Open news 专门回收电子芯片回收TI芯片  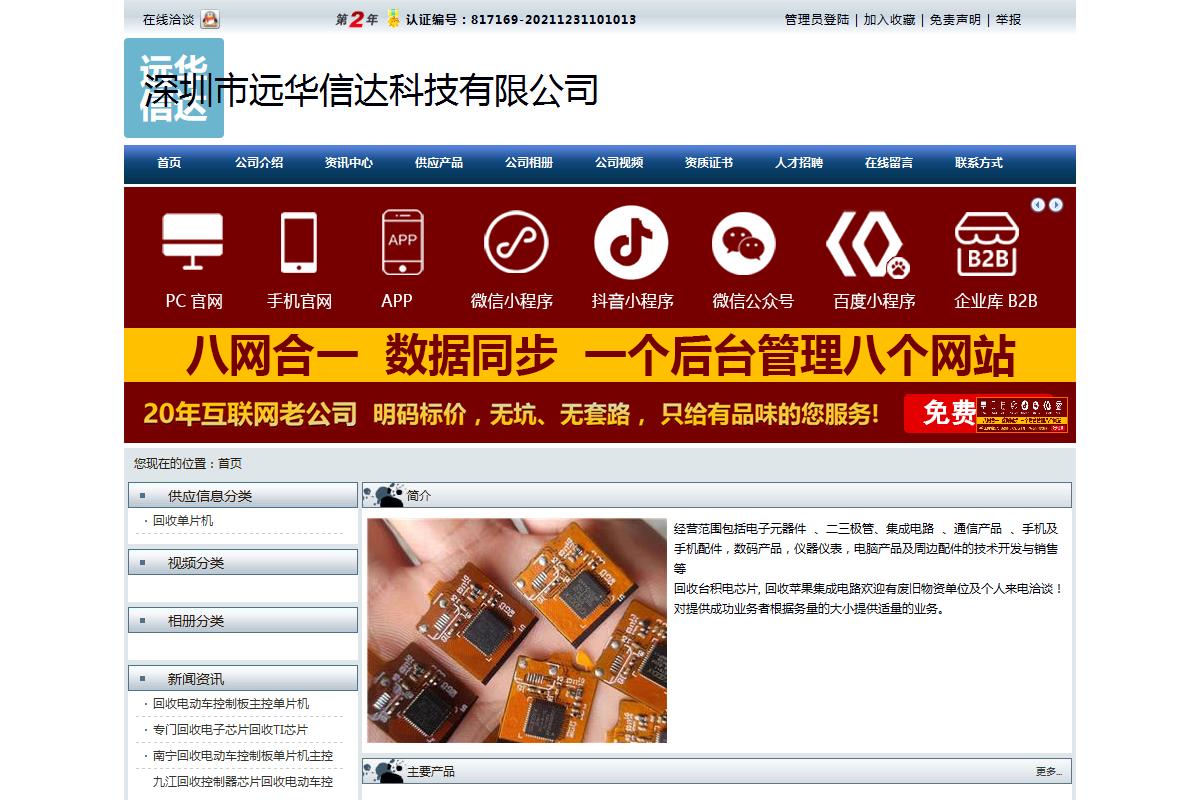click(230, 730)
